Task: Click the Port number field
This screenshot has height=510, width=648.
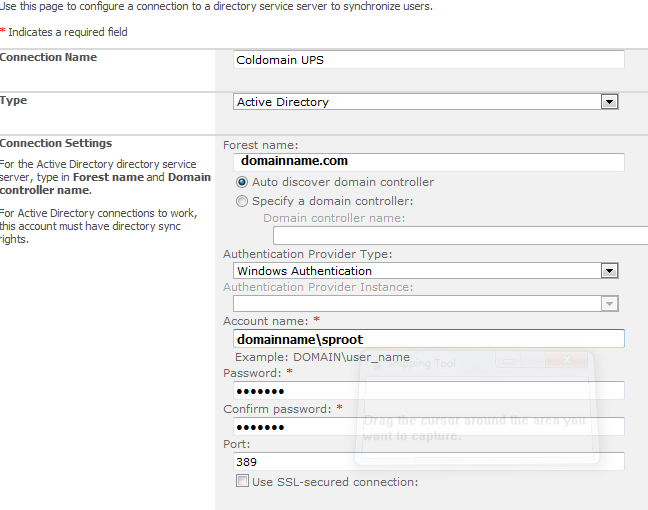Action: point(429,462)
